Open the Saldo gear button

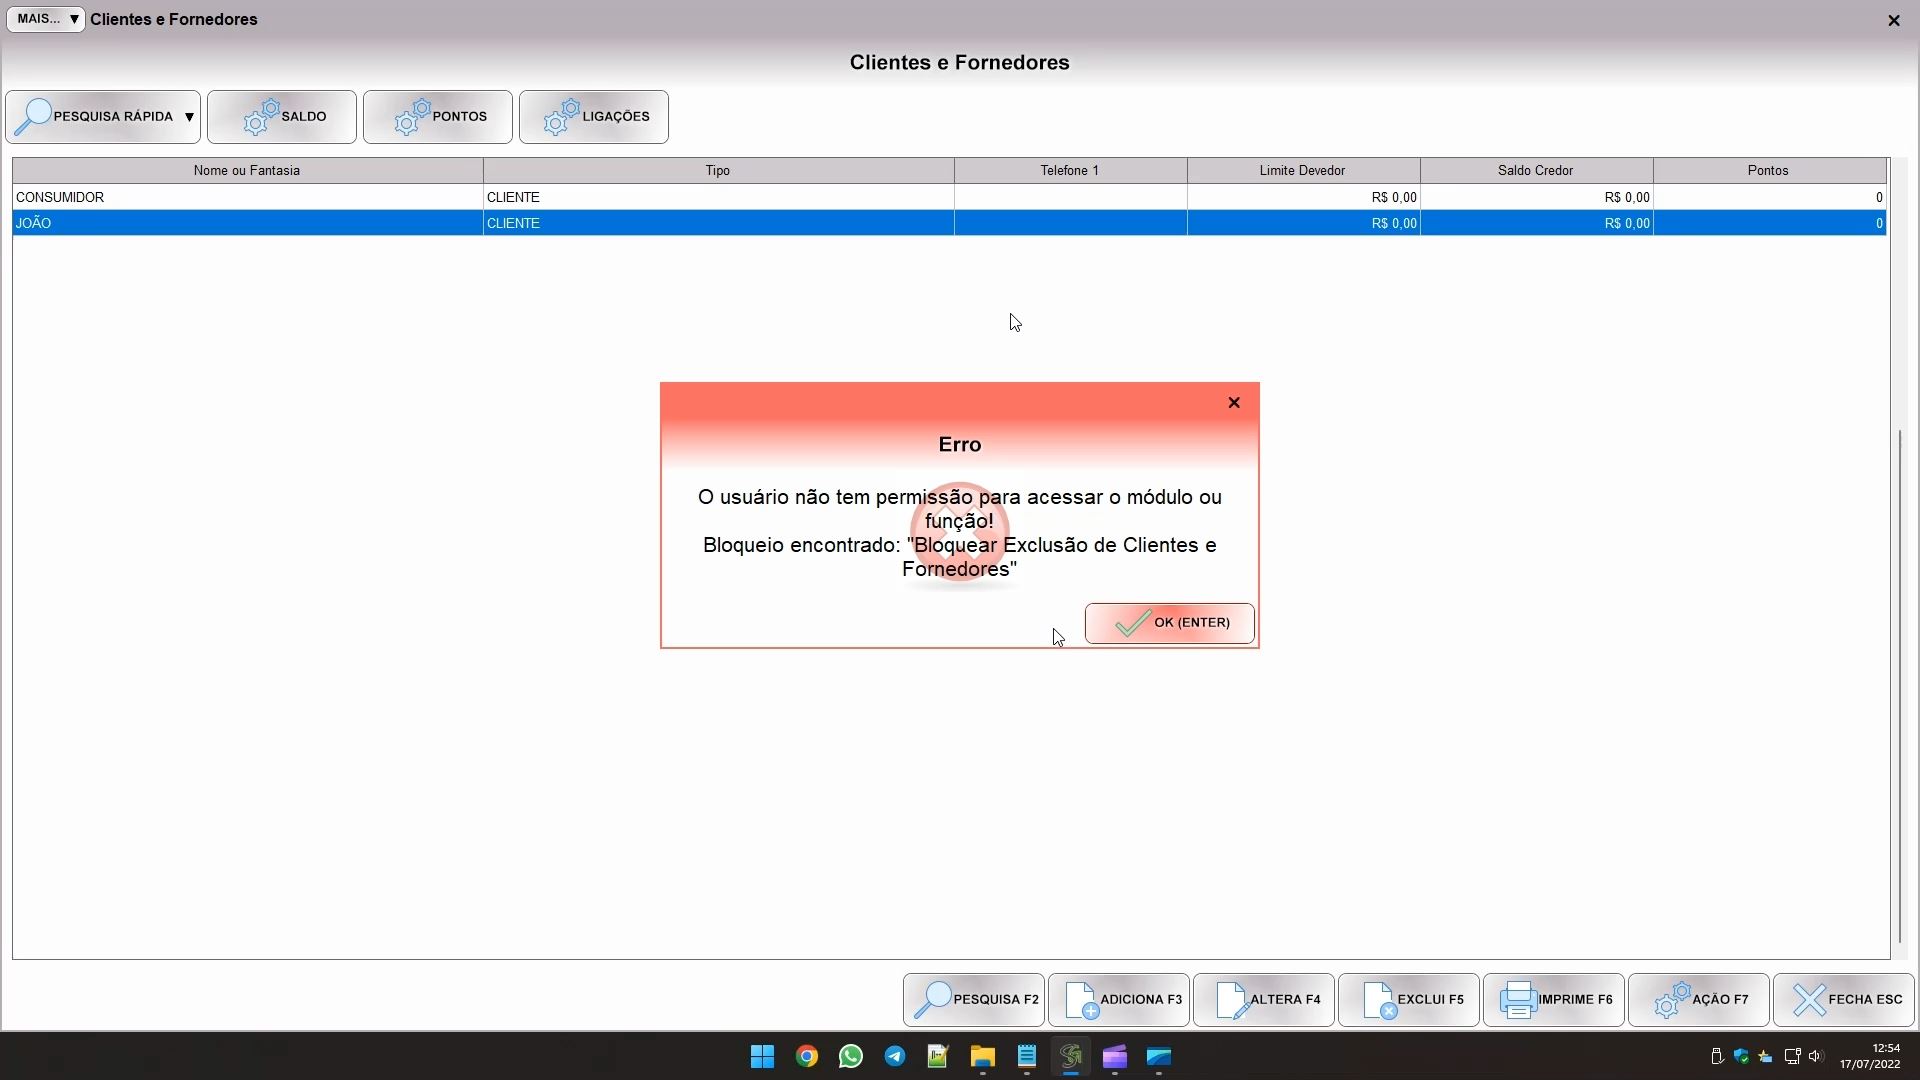[282, 117]
